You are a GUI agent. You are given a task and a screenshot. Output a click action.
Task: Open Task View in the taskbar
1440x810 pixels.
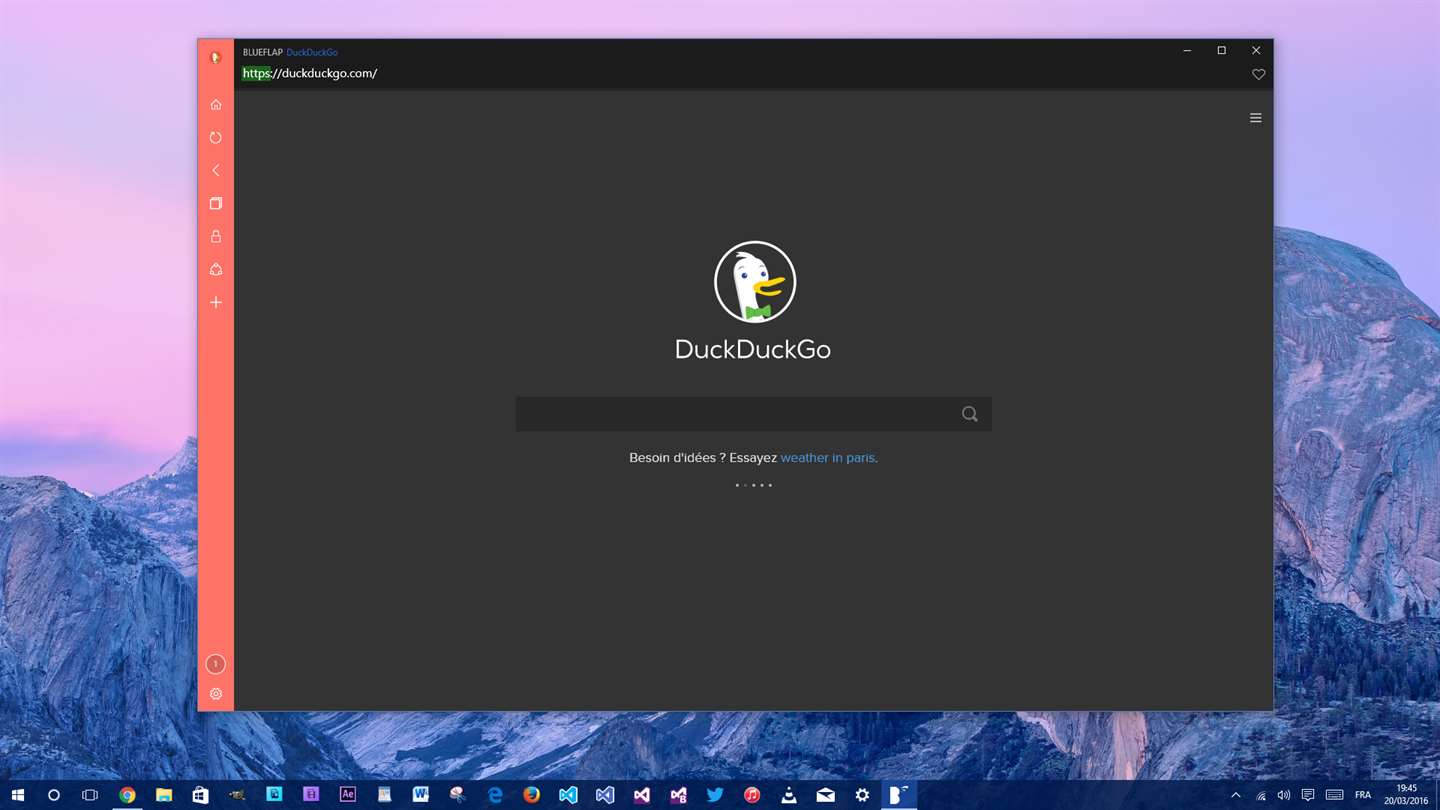pyautogui.click(x=90, y=795)
